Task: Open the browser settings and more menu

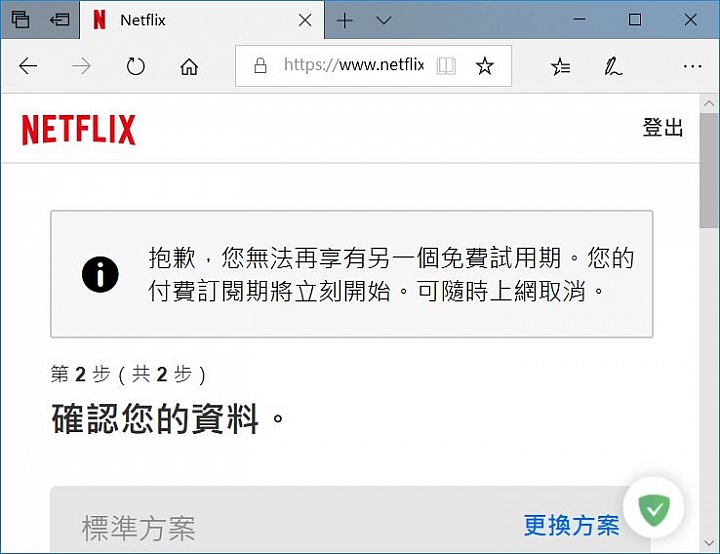Action: [692, 67]
